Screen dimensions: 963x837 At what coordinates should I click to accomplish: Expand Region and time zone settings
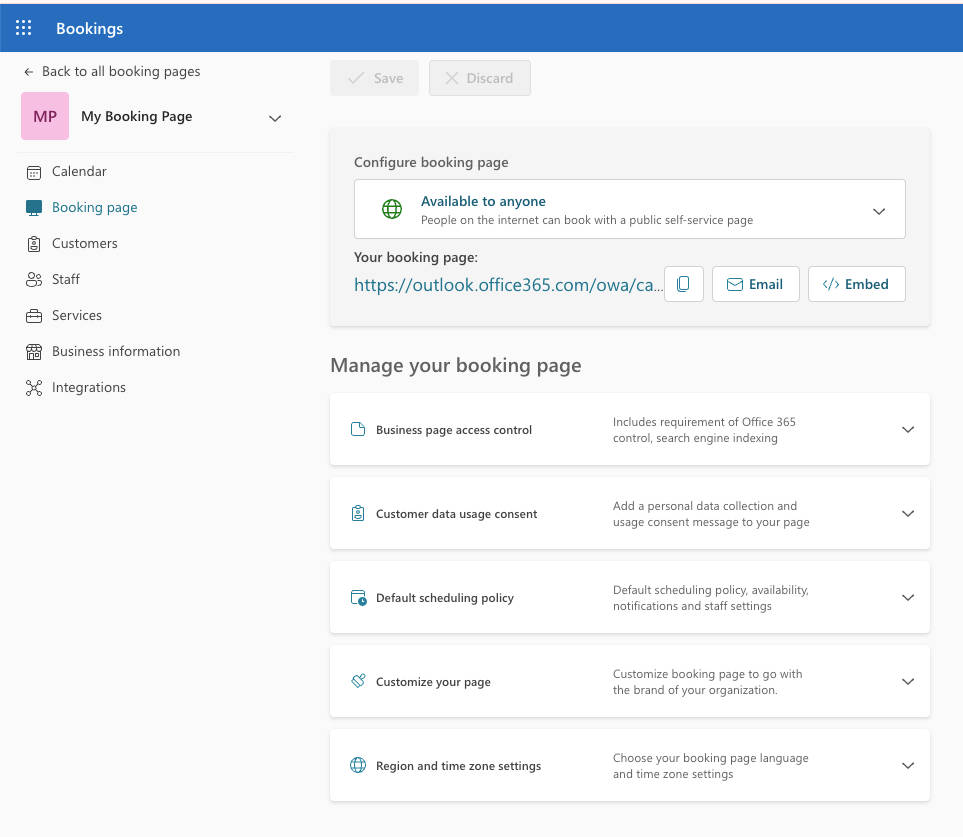(908, 765)
